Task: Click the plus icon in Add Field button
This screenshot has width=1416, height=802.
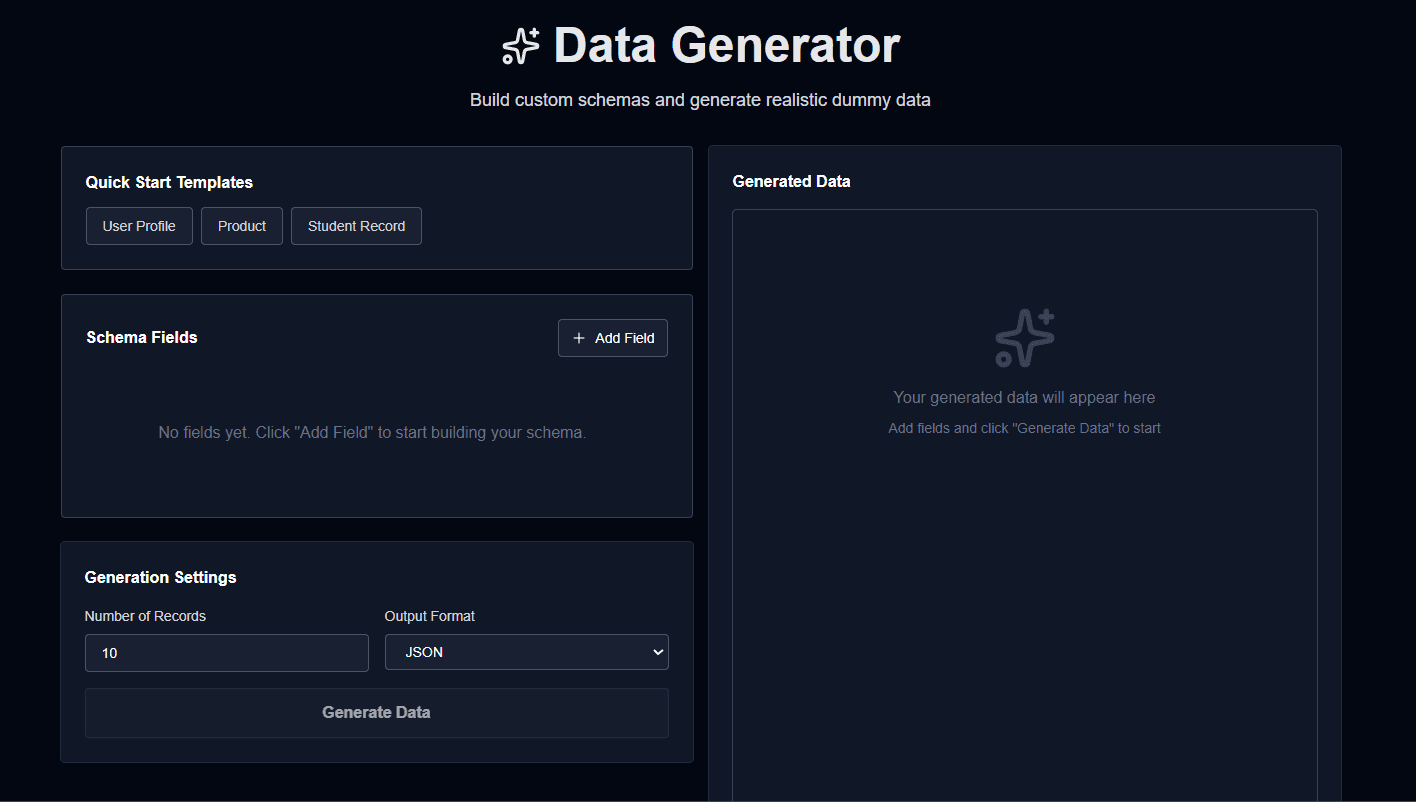Action: (x=579, y=338)
